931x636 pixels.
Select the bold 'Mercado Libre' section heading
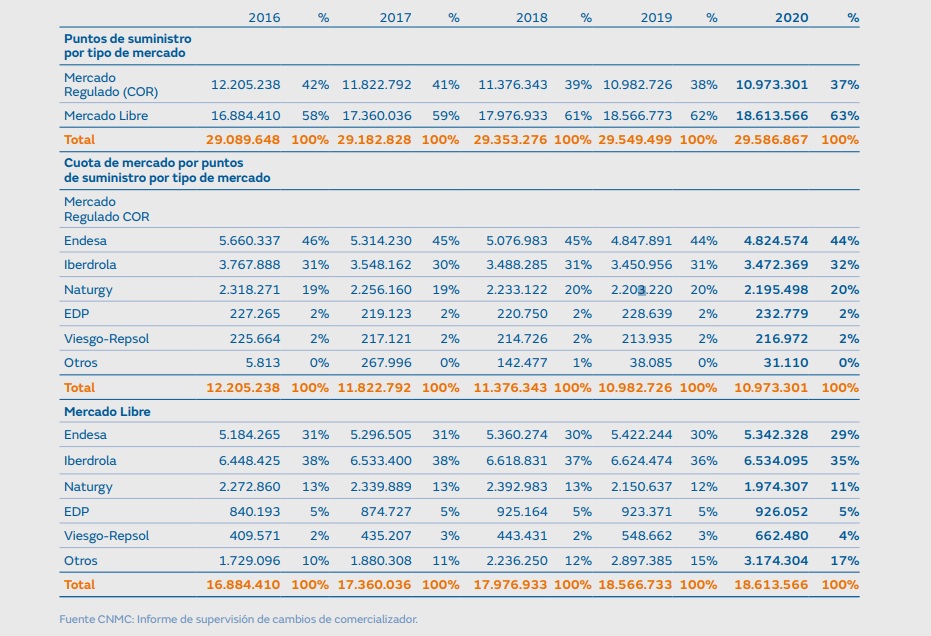pos(107,411)
